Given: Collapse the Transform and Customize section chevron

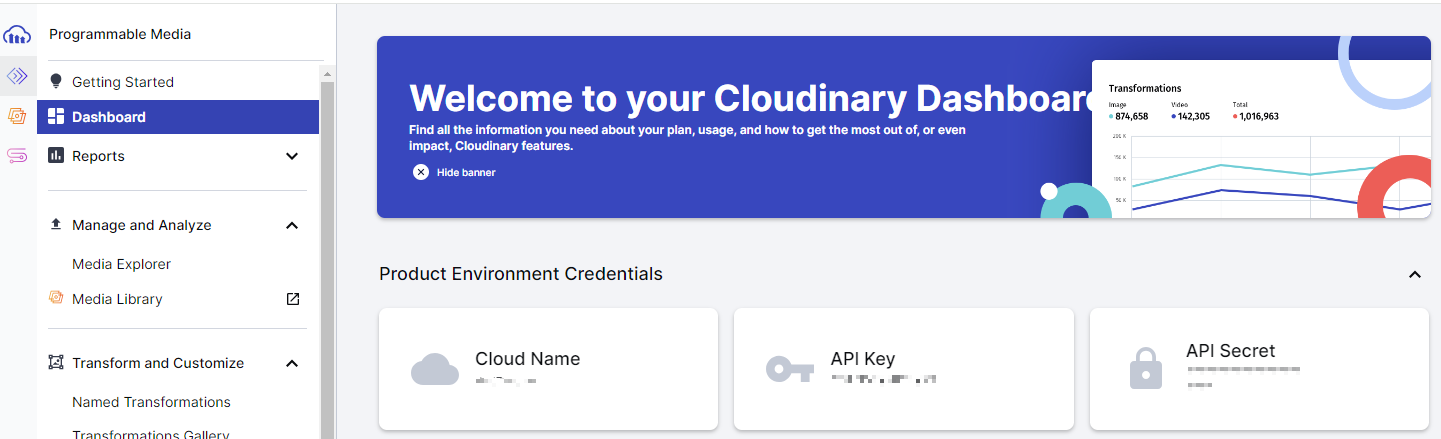Looking at the screenshot, I should coord(292,363).
